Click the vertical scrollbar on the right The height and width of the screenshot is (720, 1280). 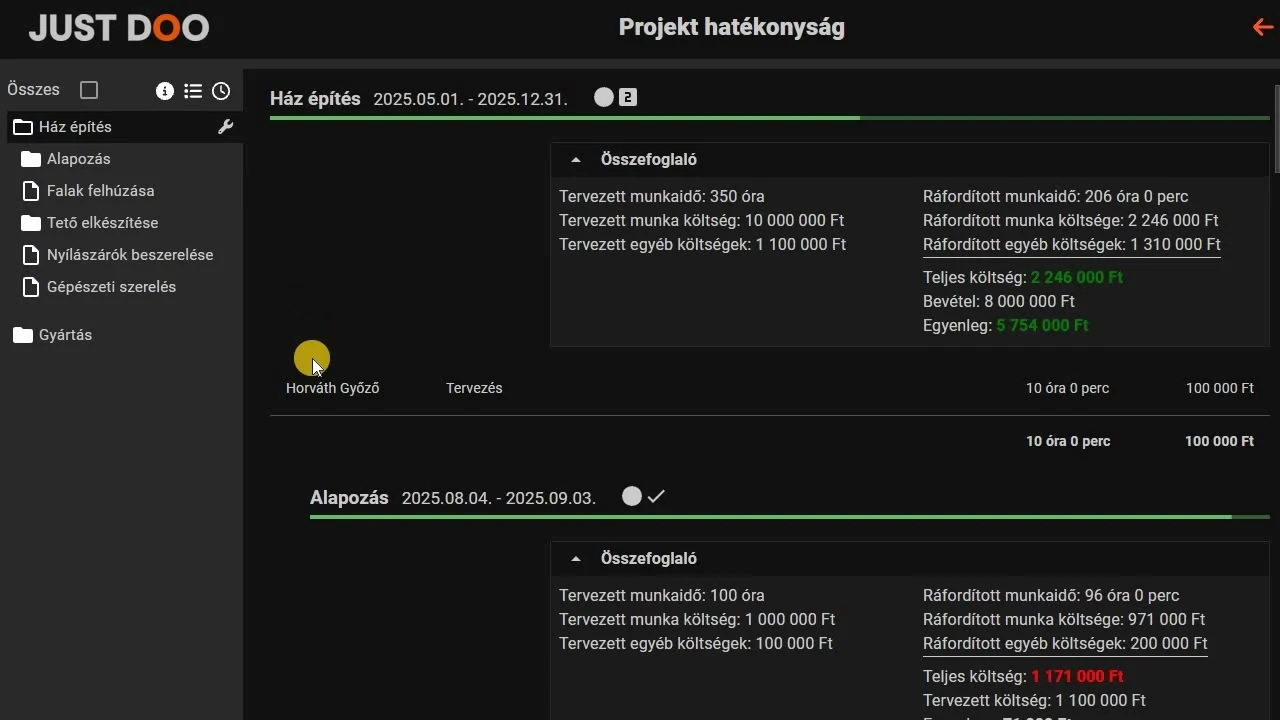click(x=1276, y=131)
